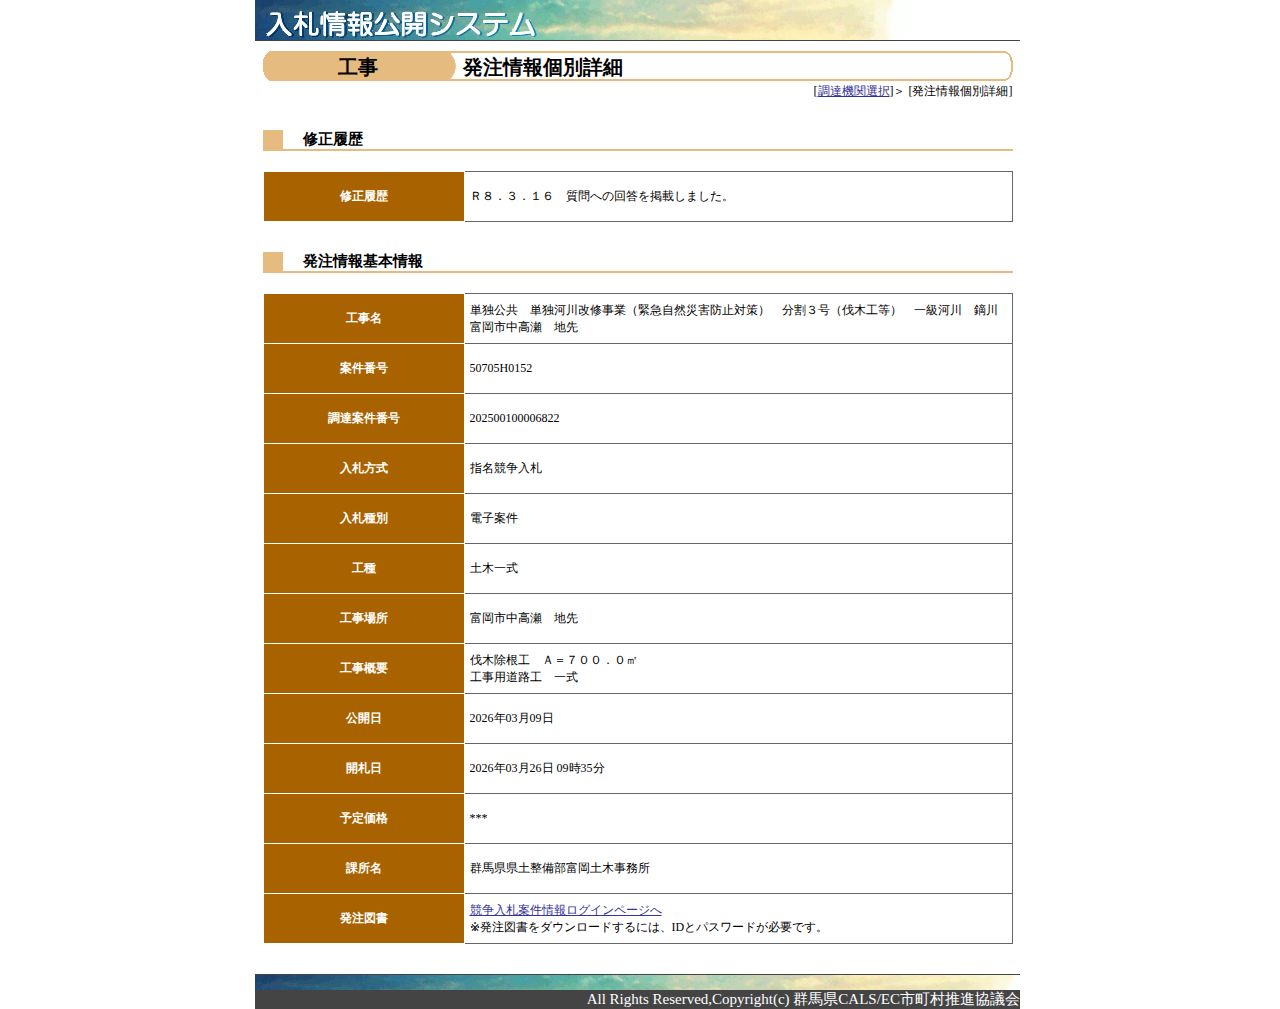Screen dimensions: 1280x1009
Task: Click the 課所名 row header
Action: (364, 868)
